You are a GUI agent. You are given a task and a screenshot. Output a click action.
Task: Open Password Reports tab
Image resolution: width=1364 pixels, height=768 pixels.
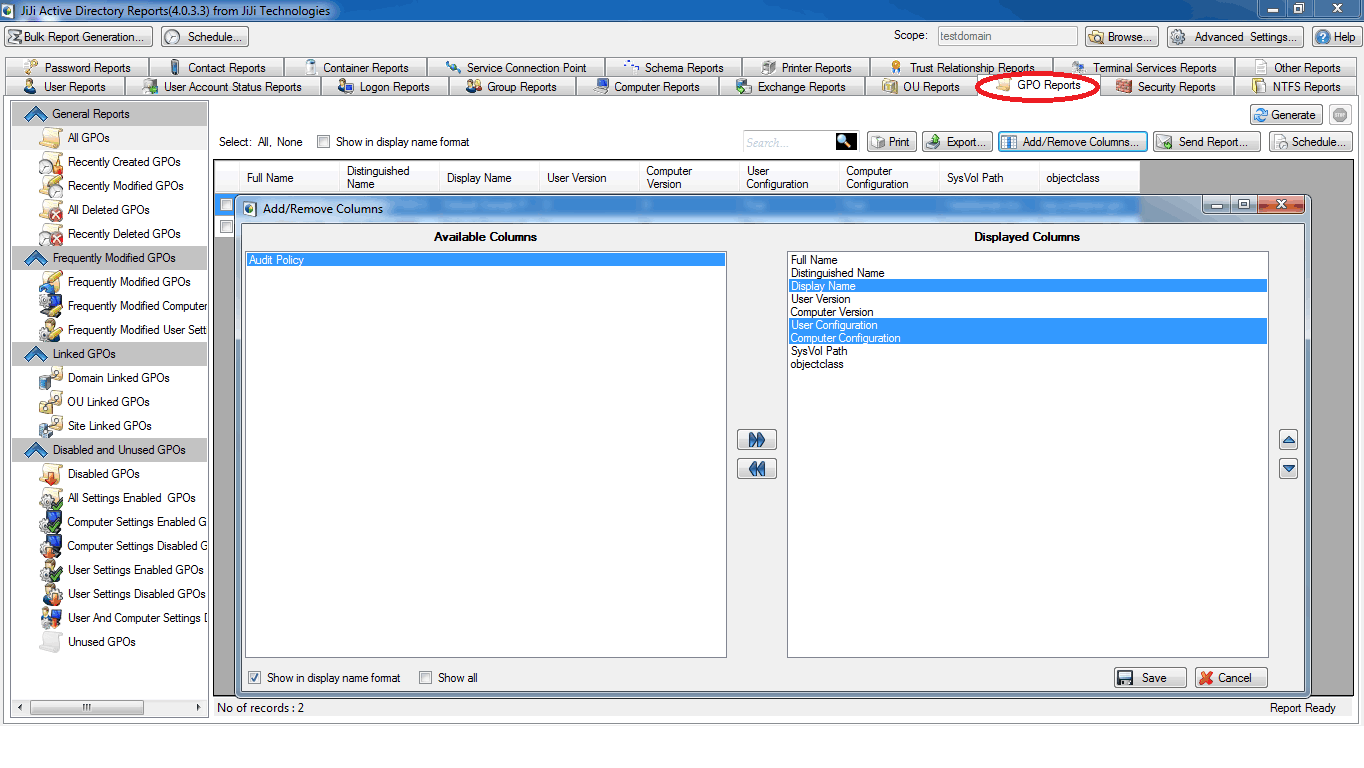click(76, 68)
